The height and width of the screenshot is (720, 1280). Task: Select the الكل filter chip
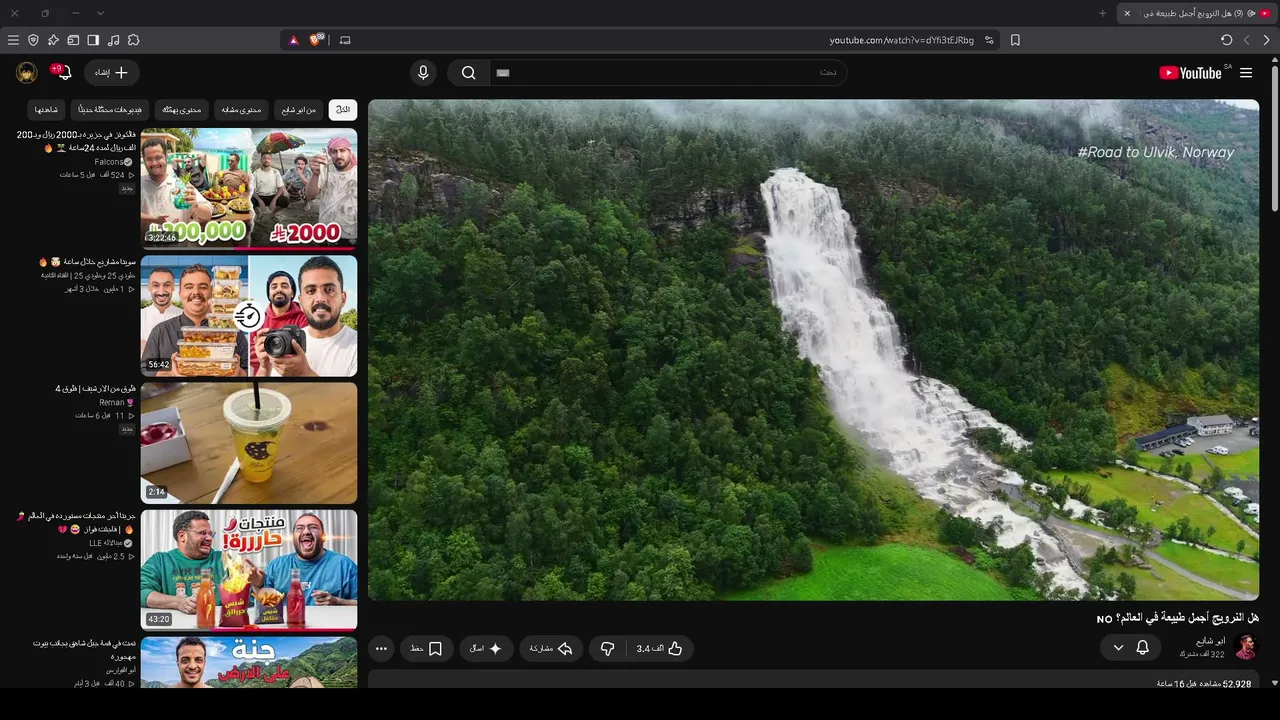pos(343,109)
